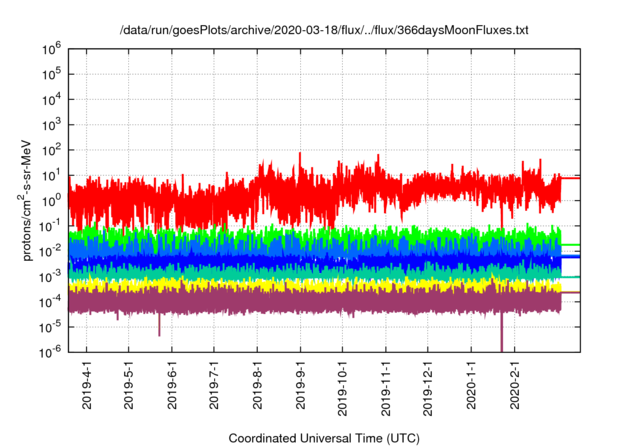Image resolution: width=640 pixels, height=448 pixels.
Task: Click the maroon flux data band
Action: coord(314,301)
